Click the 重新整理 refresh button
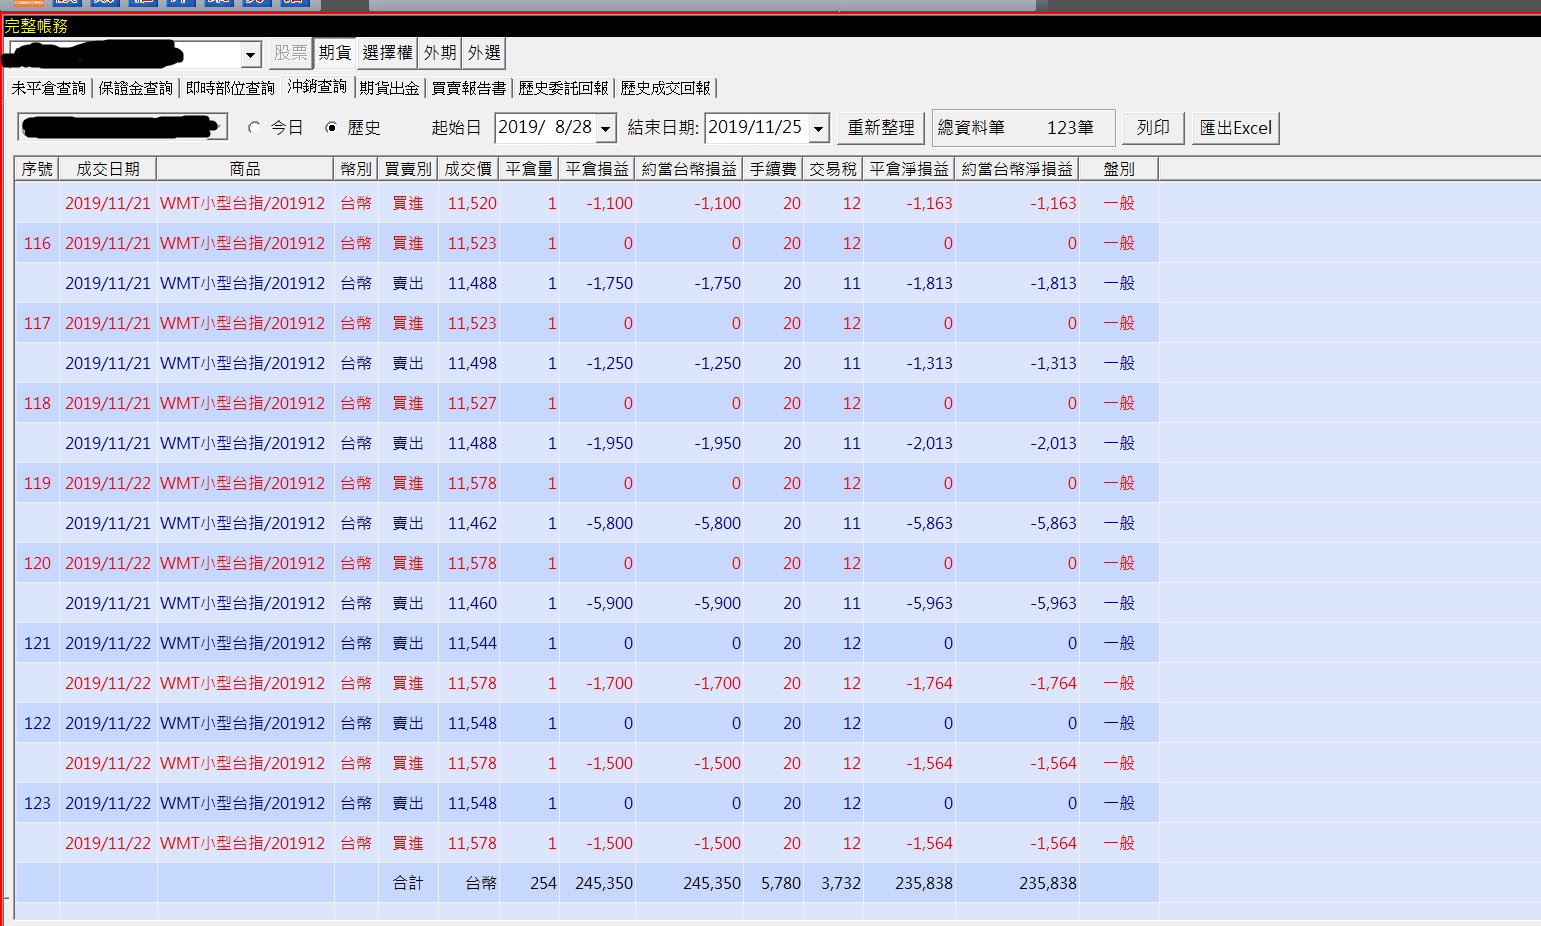Image resolution: width=1541 pixels, height=926 pixels. (881, 128)
